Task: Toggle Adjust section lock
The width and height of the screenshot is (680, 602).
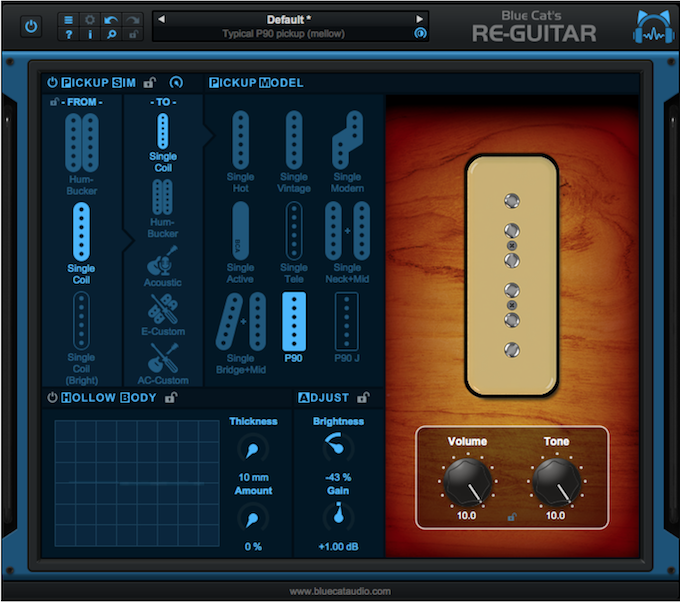Action: pos(363,397)
